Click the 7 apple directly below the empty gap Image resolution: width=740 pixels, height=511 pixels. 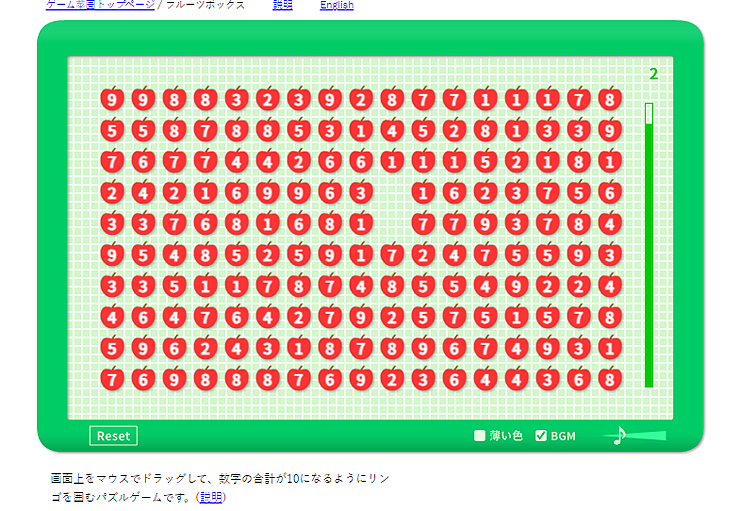coord(392,255)
